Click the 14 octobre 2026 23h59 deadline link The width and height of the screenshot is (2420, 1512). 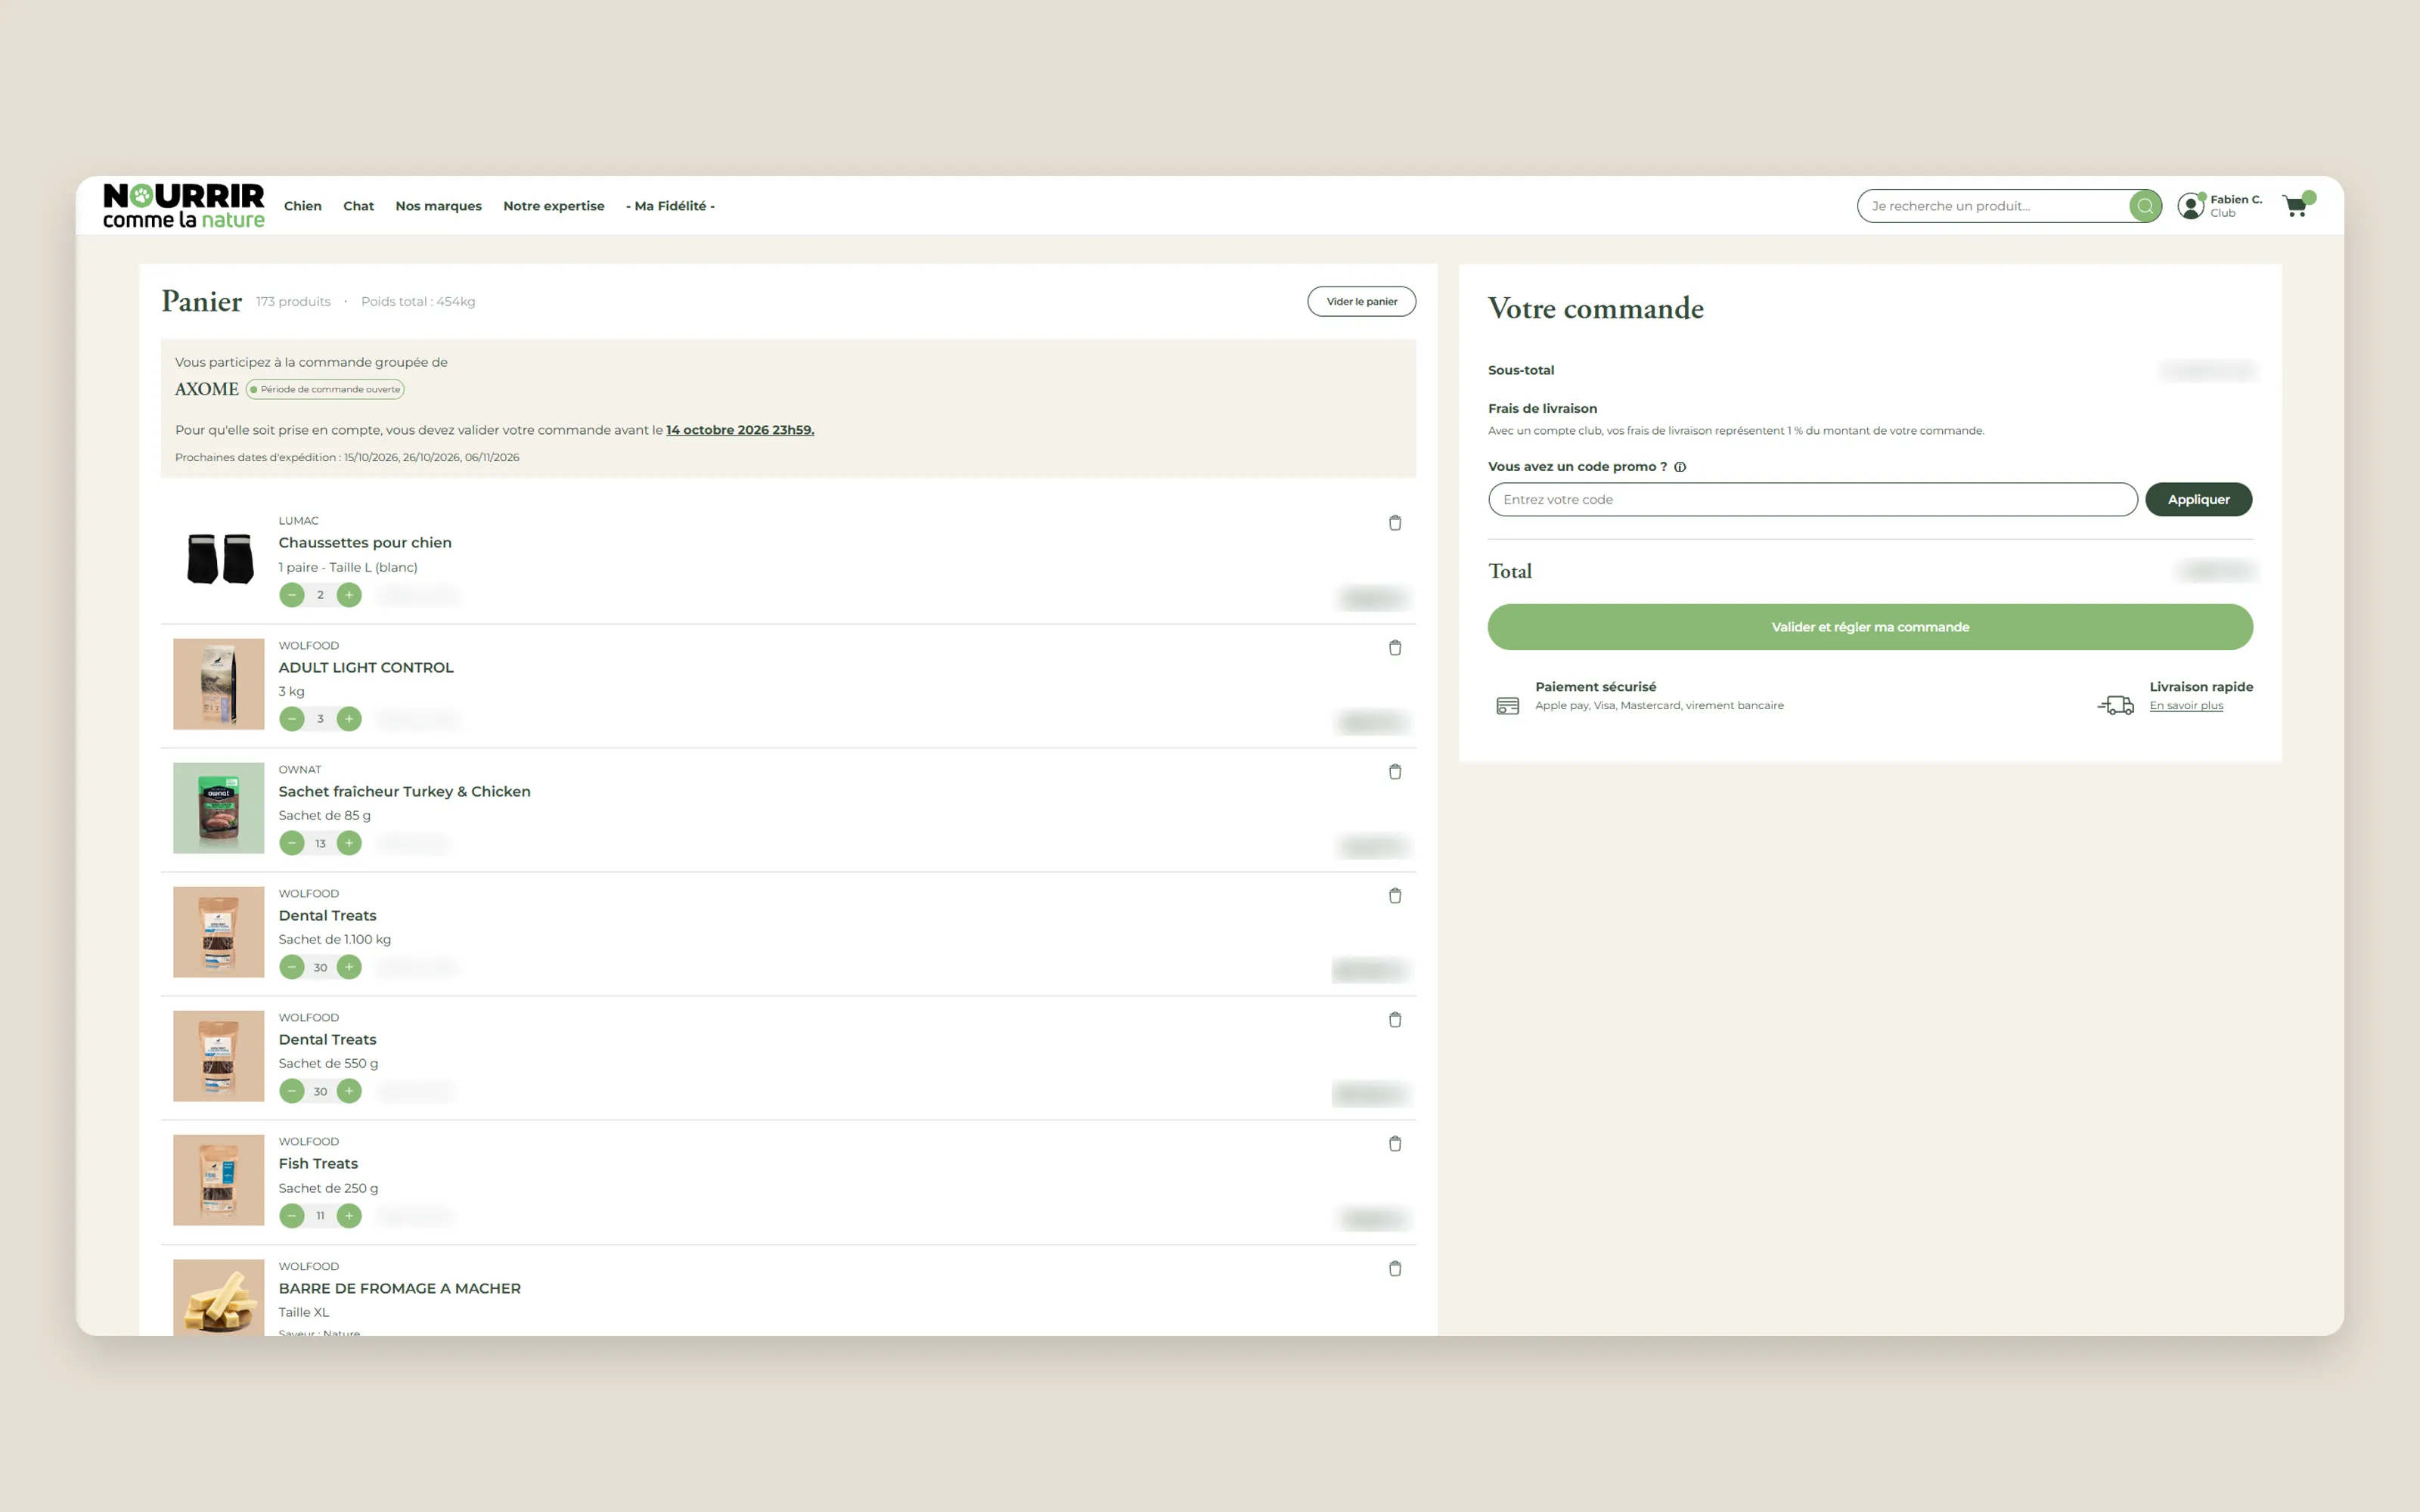(x=740, y=430)
